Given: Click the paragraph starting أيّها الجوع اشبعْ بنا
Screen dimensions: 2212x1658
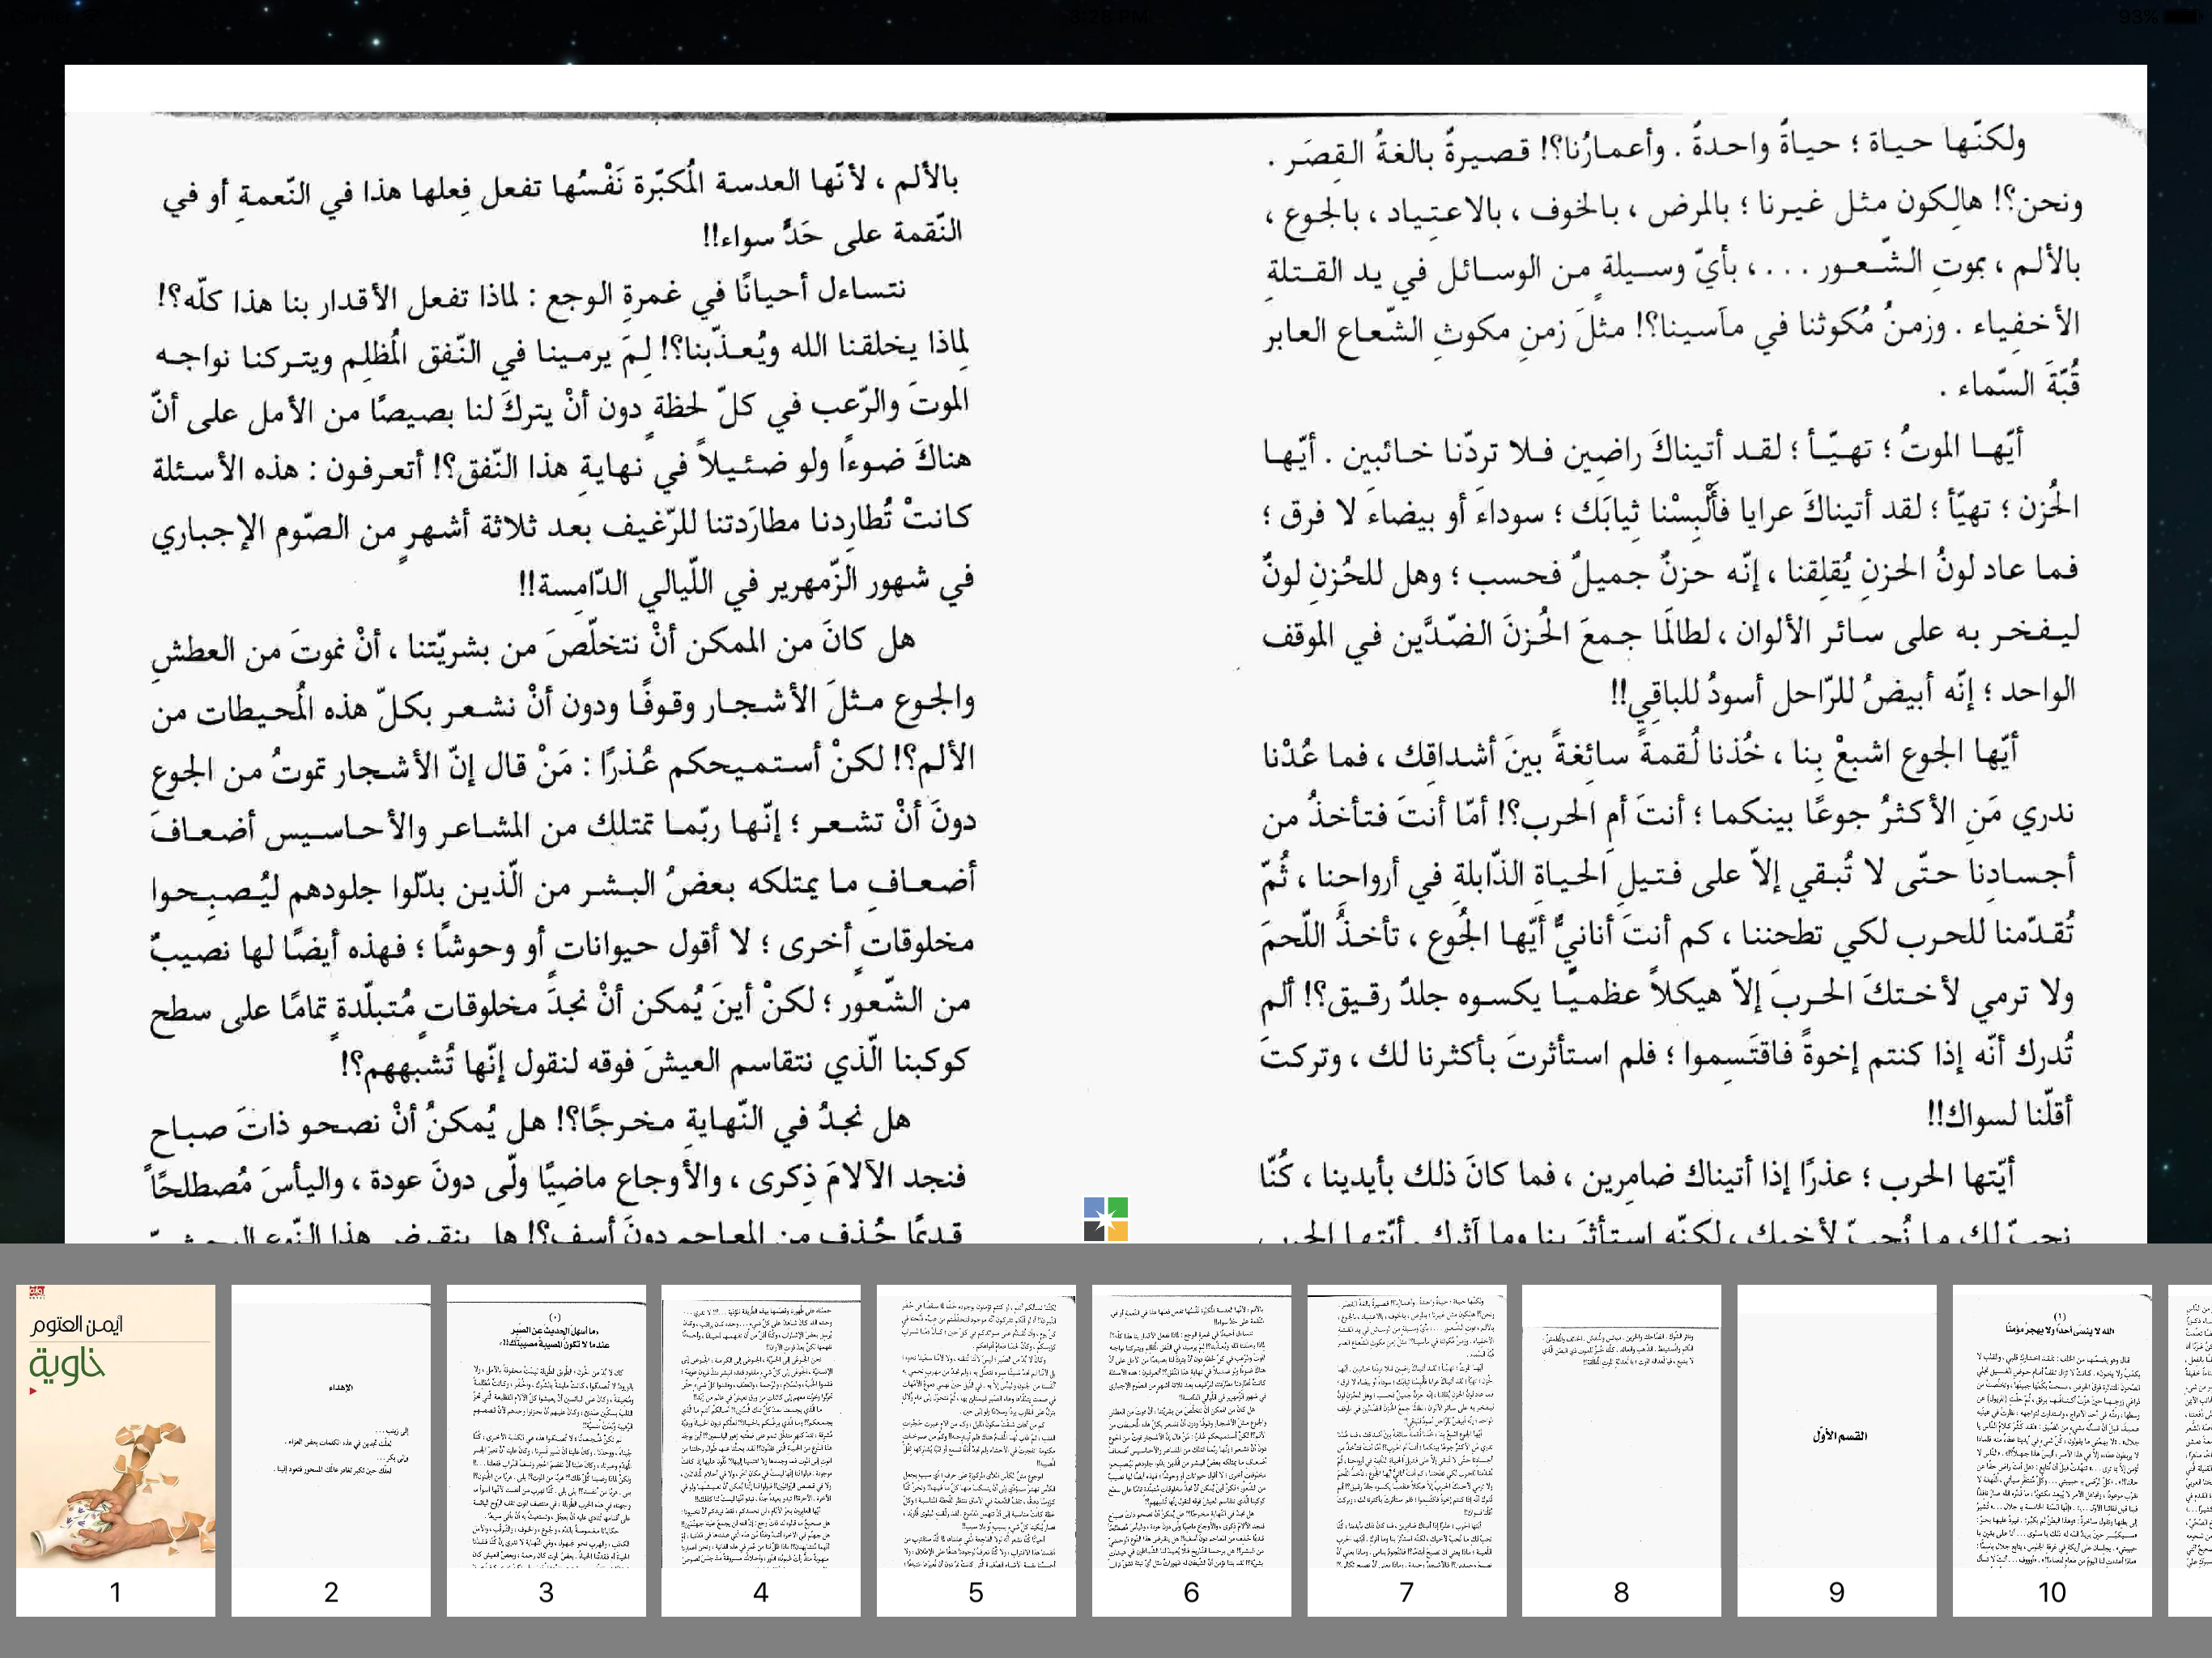Looking at the screenshot, I should (x=1667, y=932).
